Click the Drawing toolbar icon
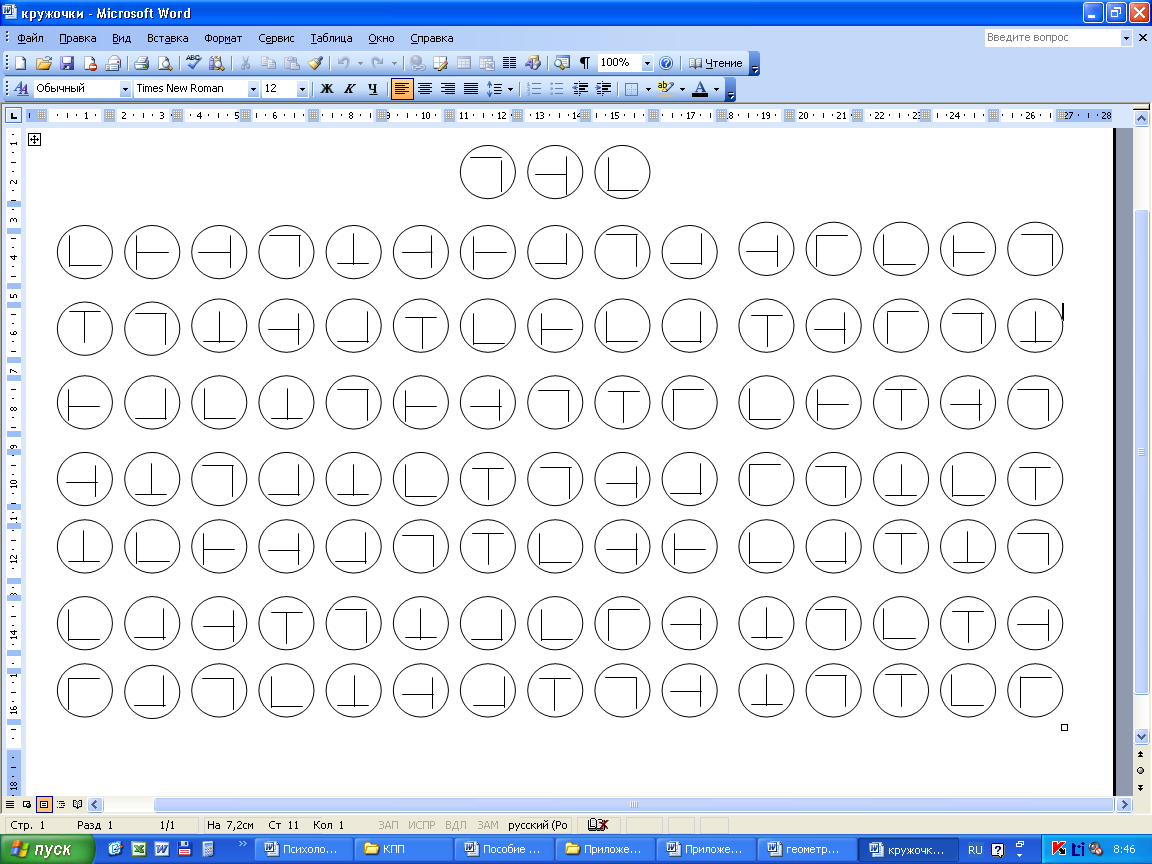 [533, 63]
